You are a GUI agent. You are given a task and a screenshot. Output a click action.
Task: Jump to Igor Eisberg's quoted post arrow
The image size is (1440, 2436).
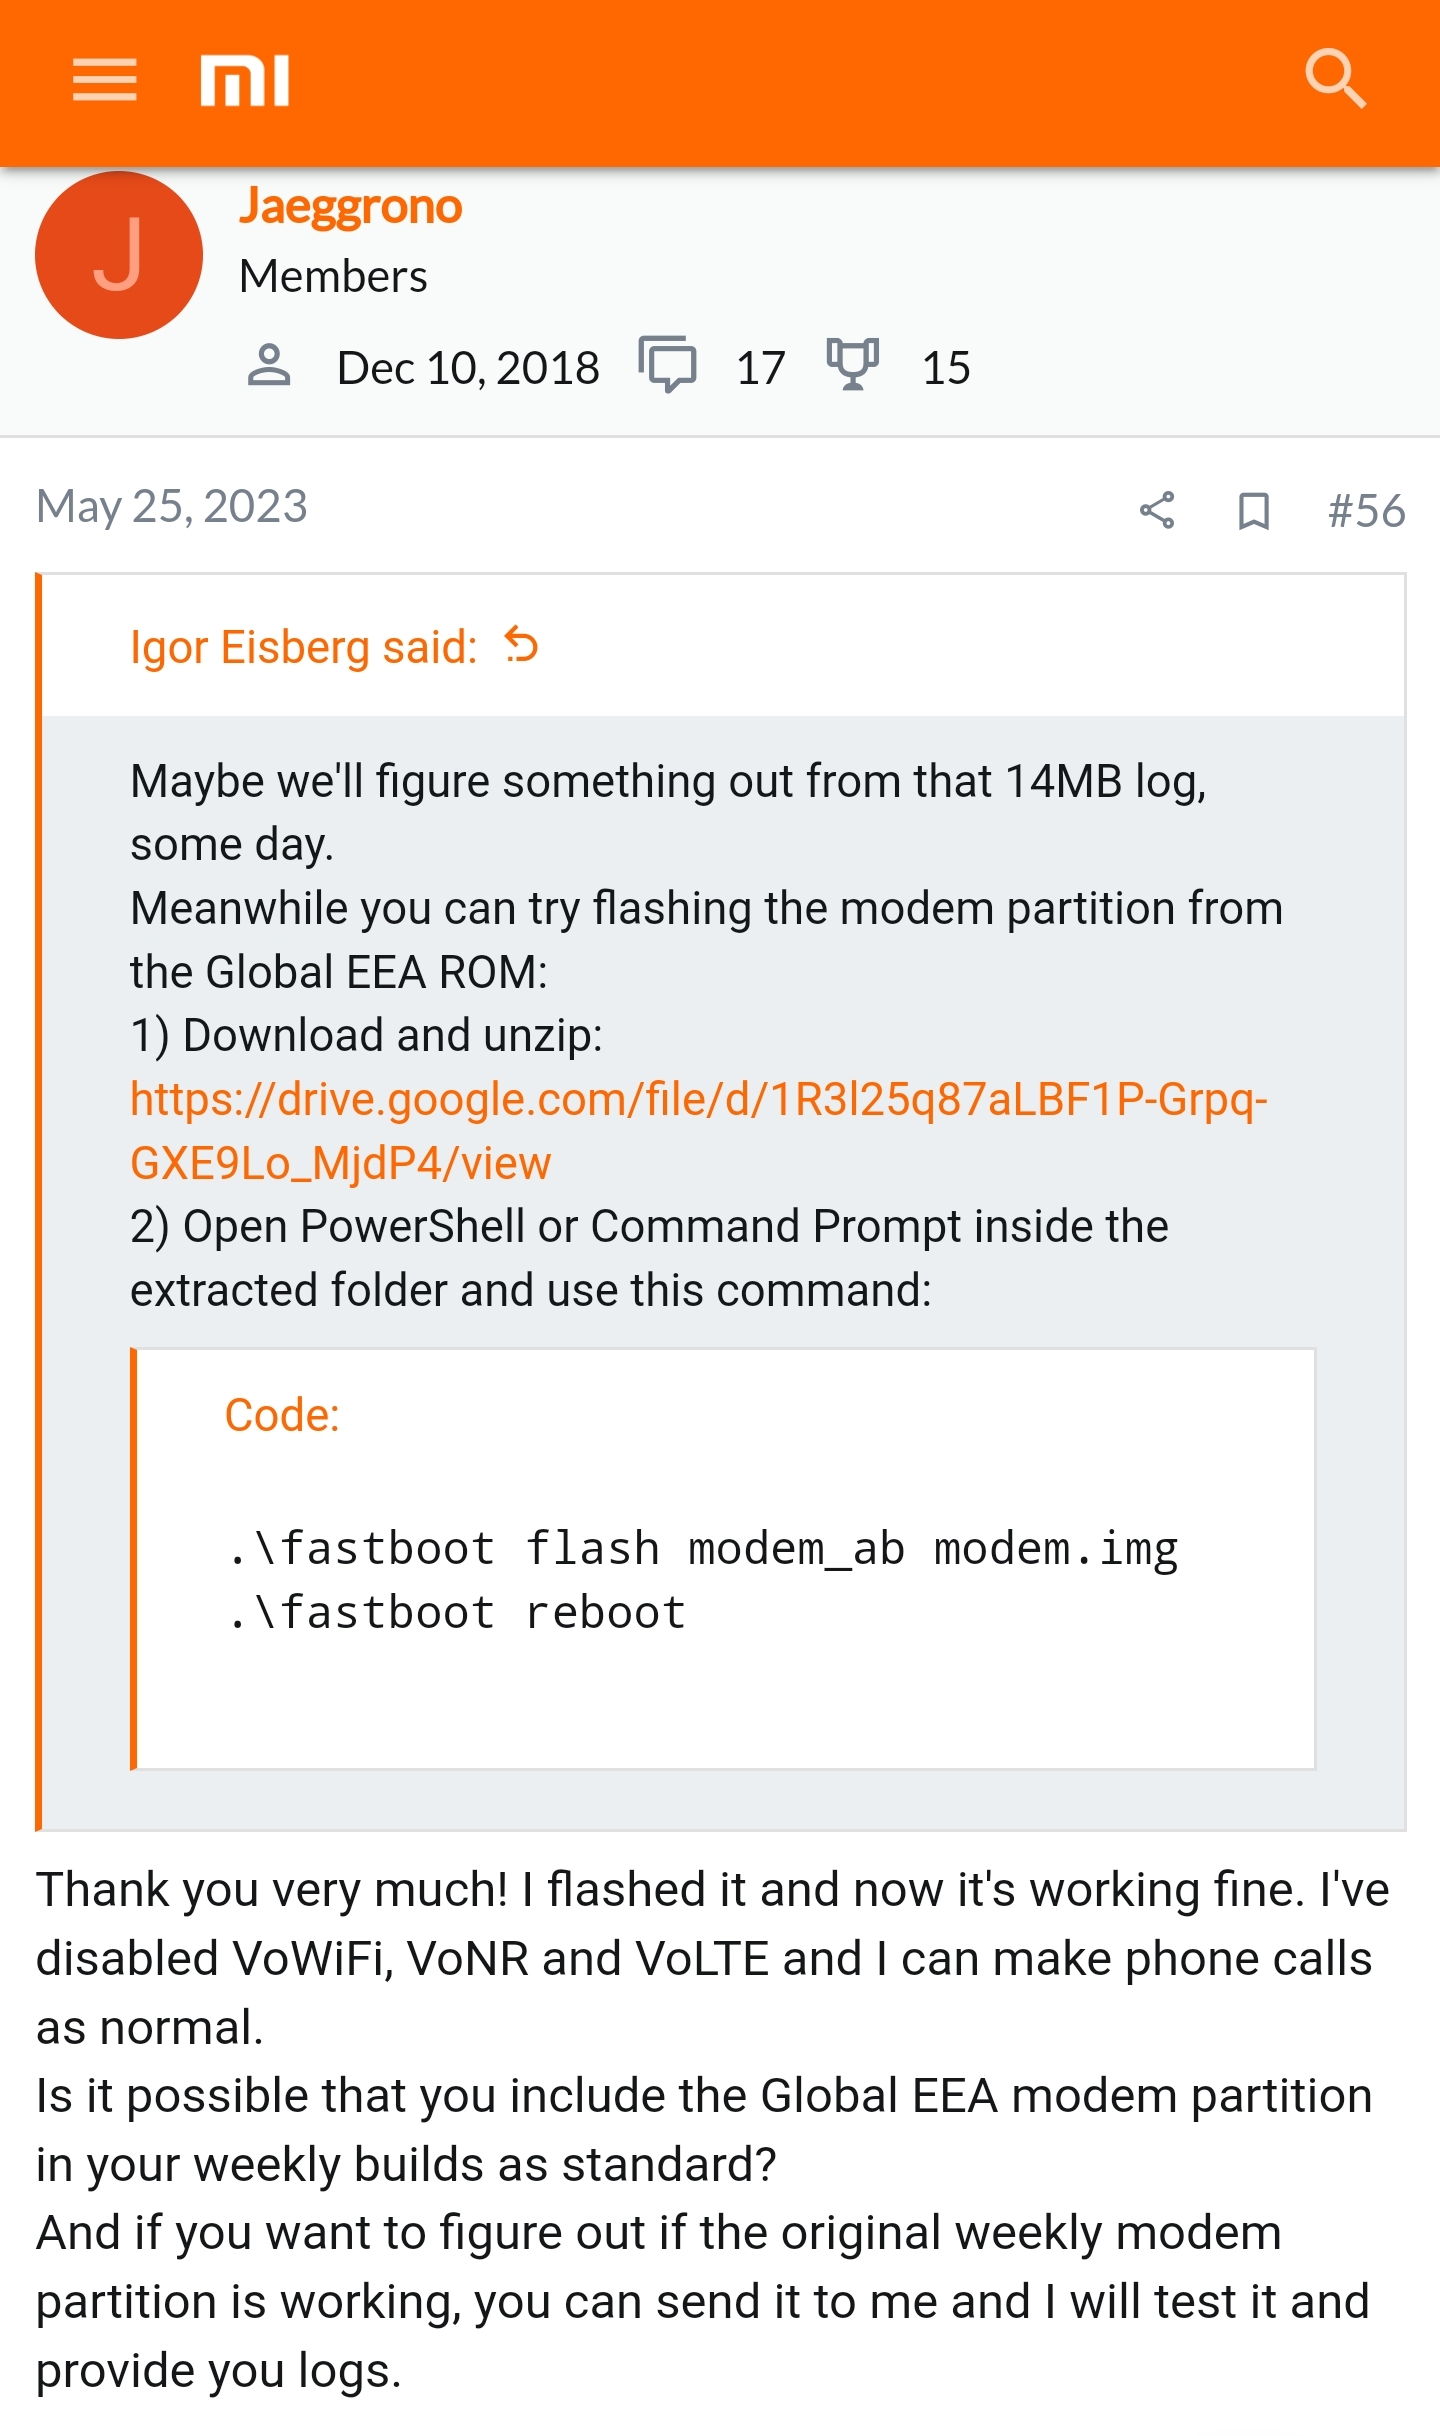tap(521, 645)
